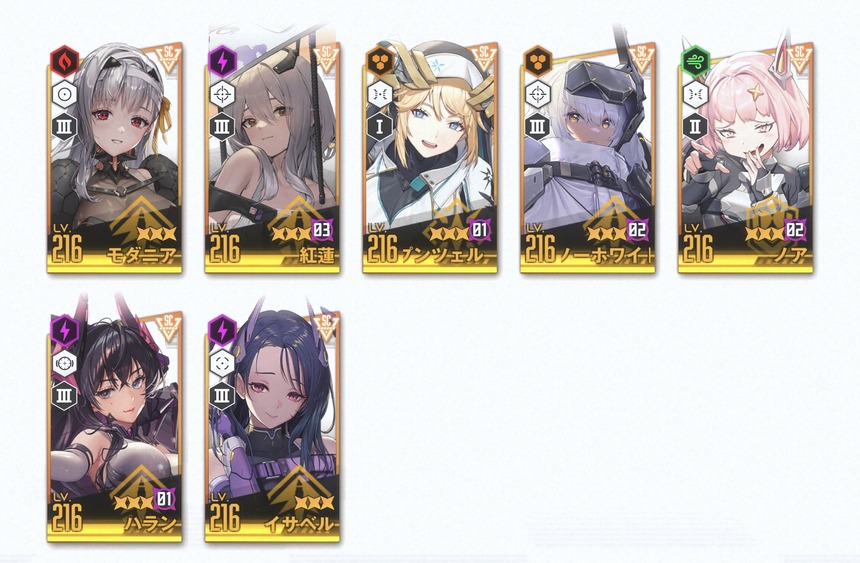Click the SC badge on イサベル card

(x=326, y=325)
